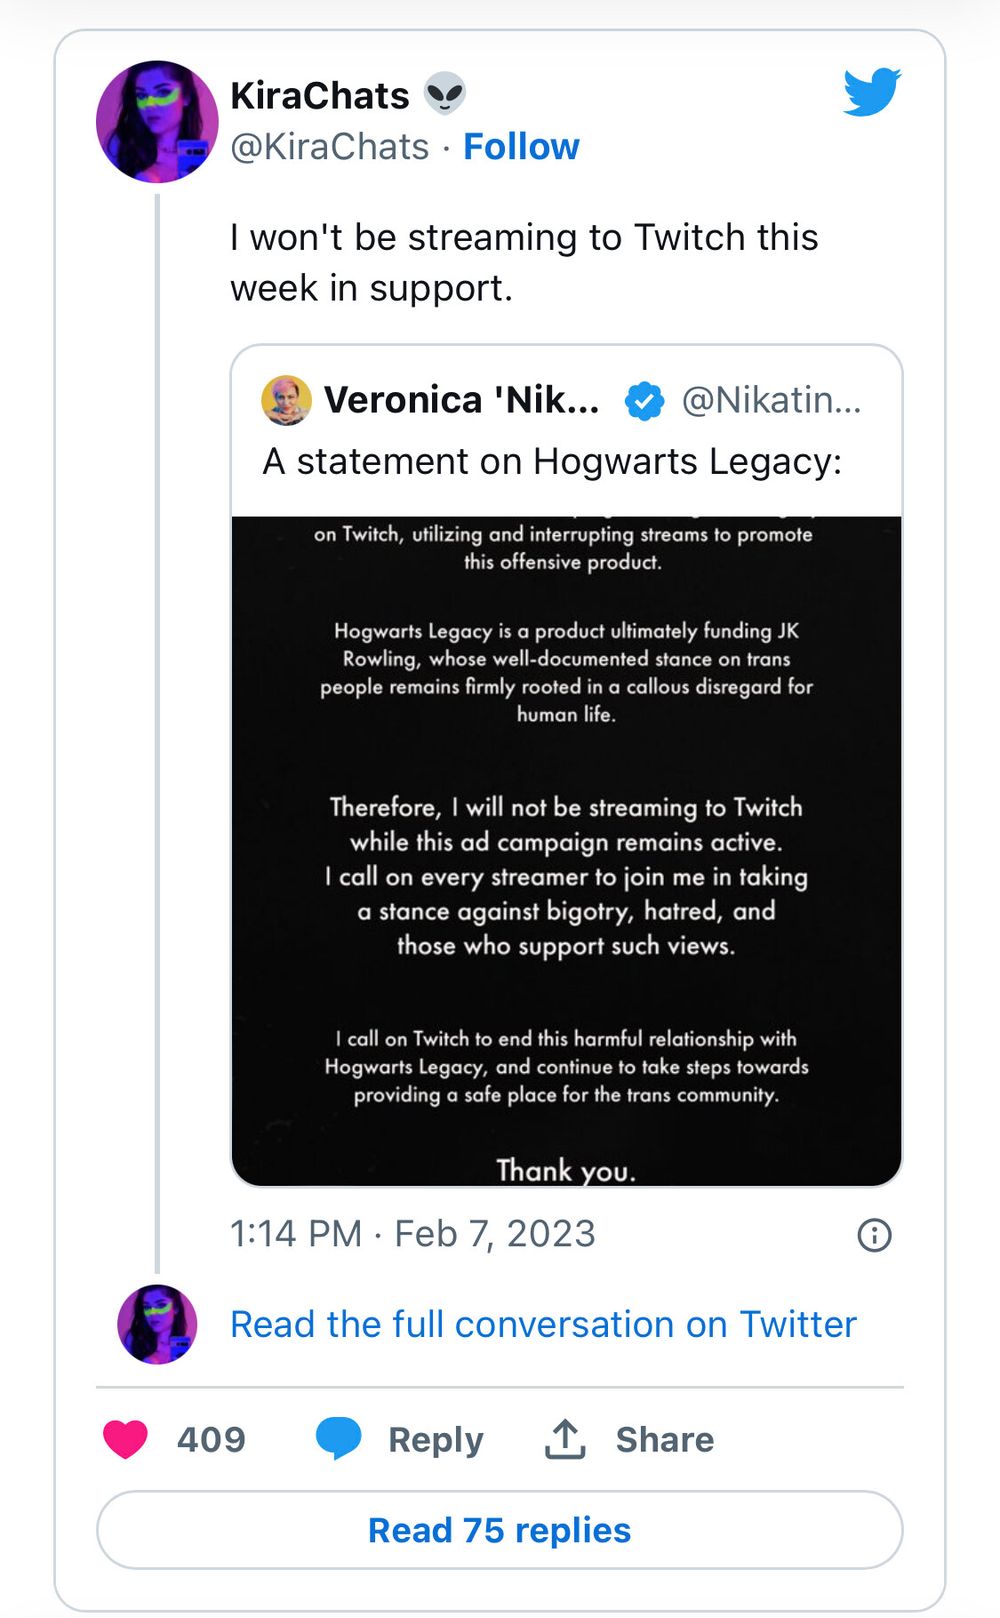1000x1618 pixels.
Task: Click the Reply text label
Action: click(x=435, y=1440)
